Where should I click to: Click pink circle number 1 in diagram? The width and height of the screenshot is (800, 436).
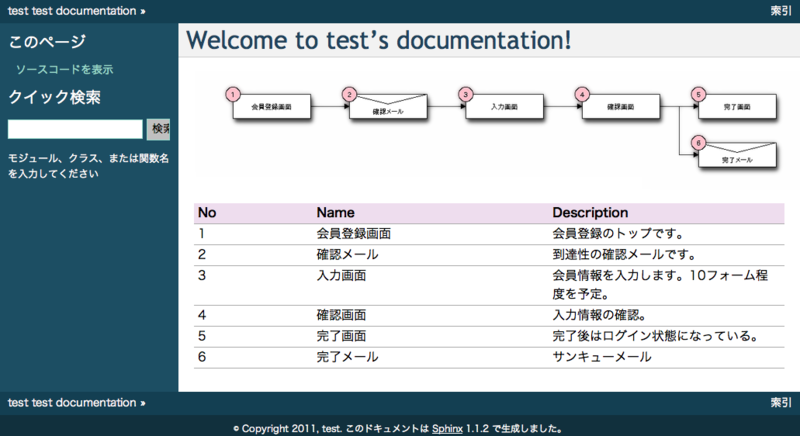[233, 94]
